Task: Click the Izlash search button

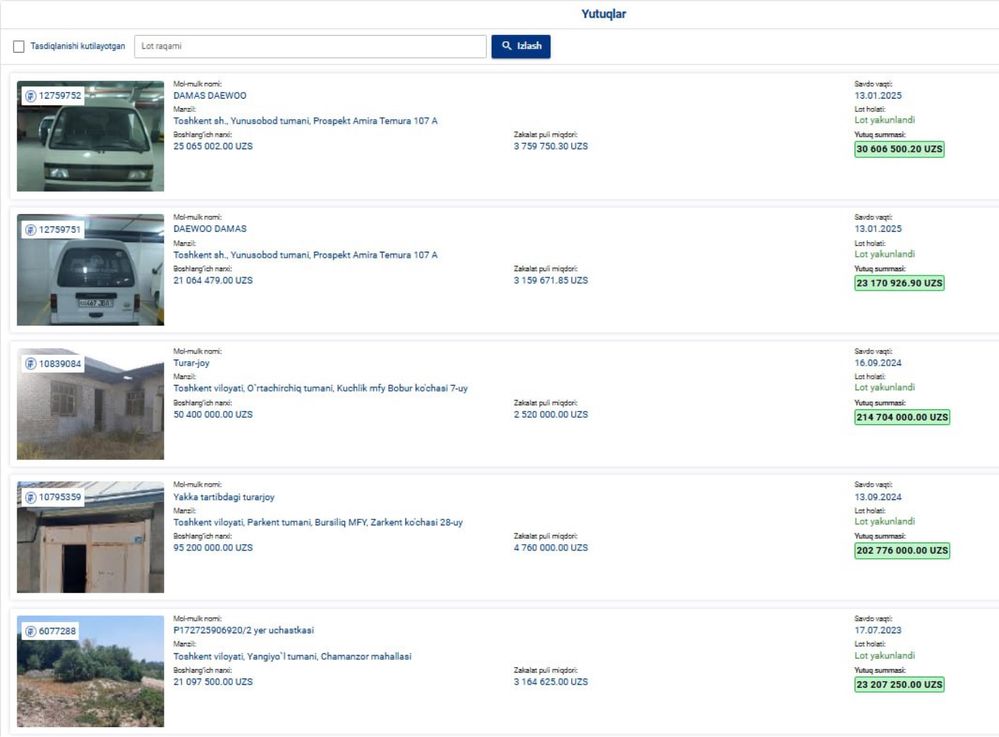Action: pyautogui.click(x=521, y=47)
